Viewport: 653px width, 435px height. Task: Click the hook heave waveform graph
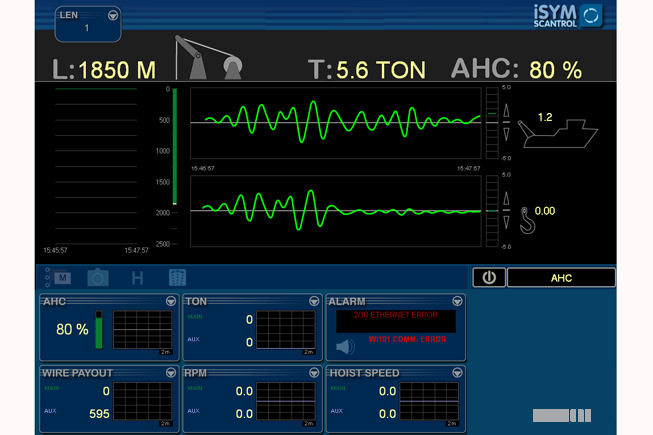(x=336, y=211)
